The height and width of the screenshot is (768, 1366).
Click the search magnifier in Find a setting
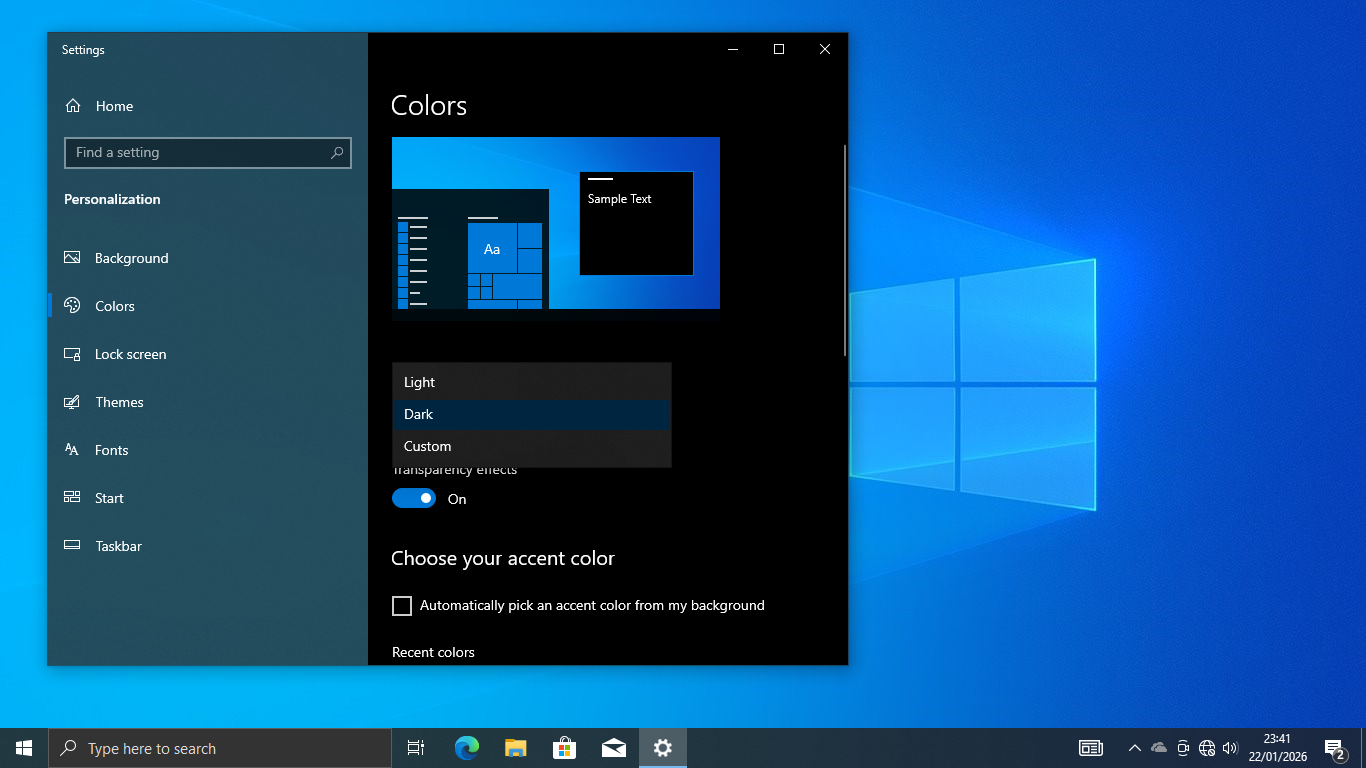tap(337, 153)
